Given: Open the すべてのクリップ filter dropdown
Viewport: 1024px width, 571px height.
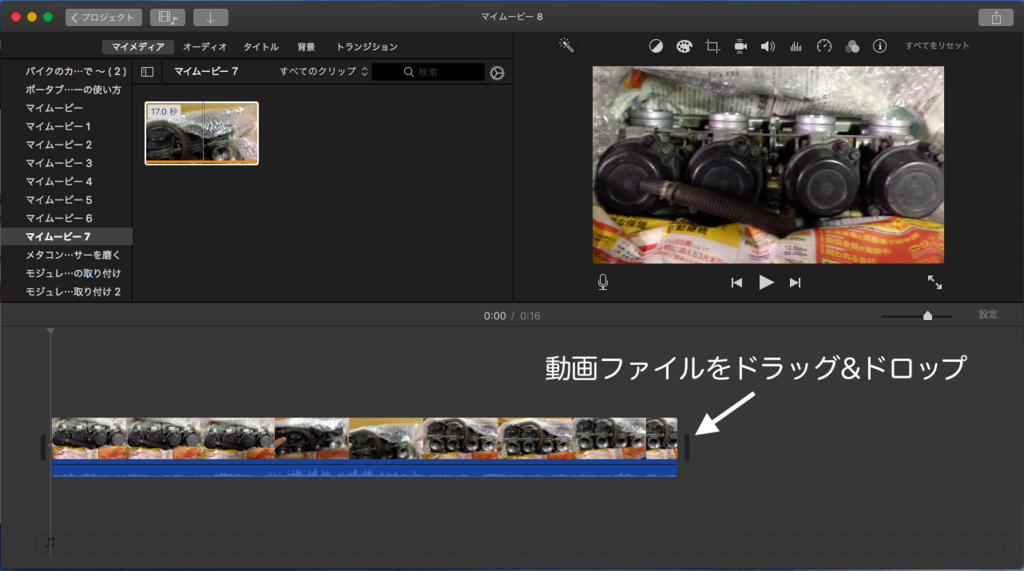Looking at the screenshot, I should [324, 71].
